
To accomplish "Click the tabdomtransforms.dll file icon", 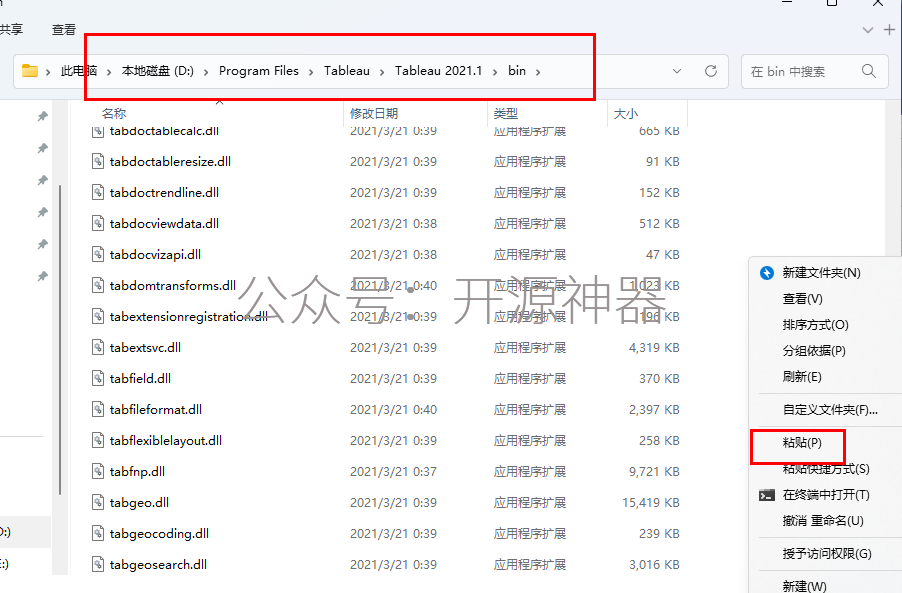I will point(98,286).
